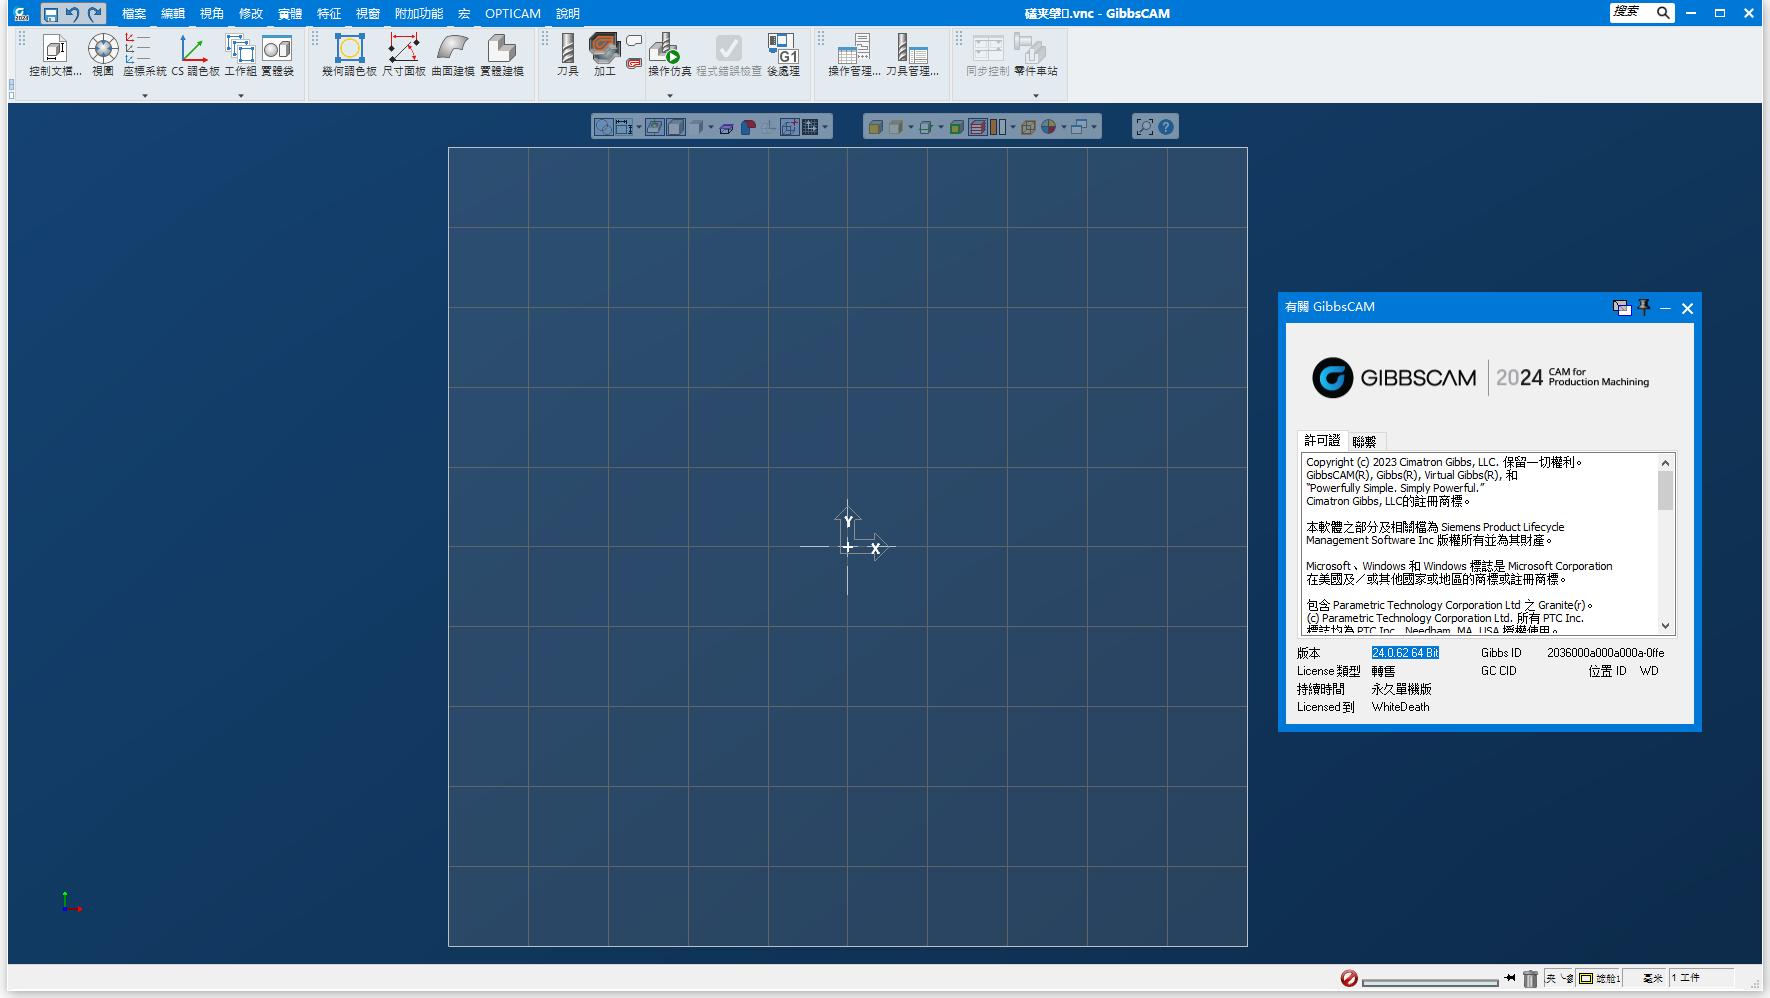Open the 控制文檔 document control tool
The image size is (1770, 998).
click(55, 55)
